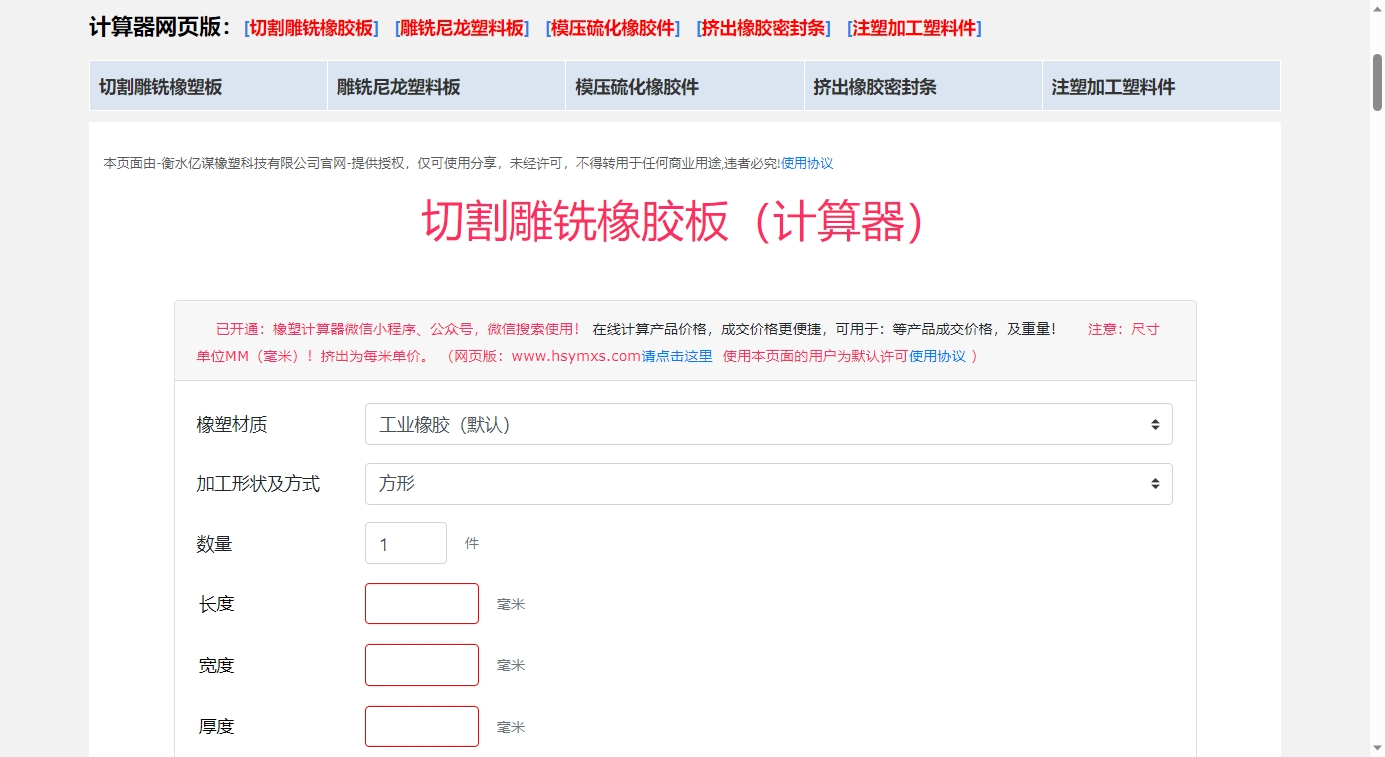Switch to the 切割雕铣橡塑板 tab

click(209, 86)
